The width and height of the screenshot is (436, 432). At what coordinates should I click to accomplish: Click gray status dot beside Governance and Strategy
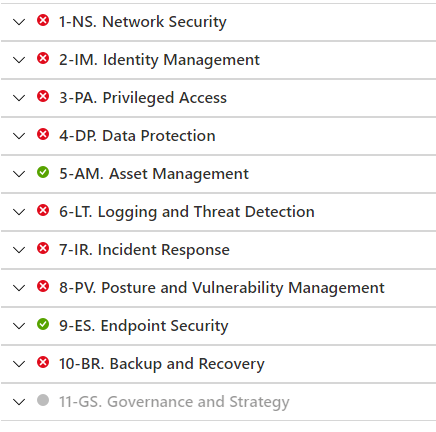(43, 400)
